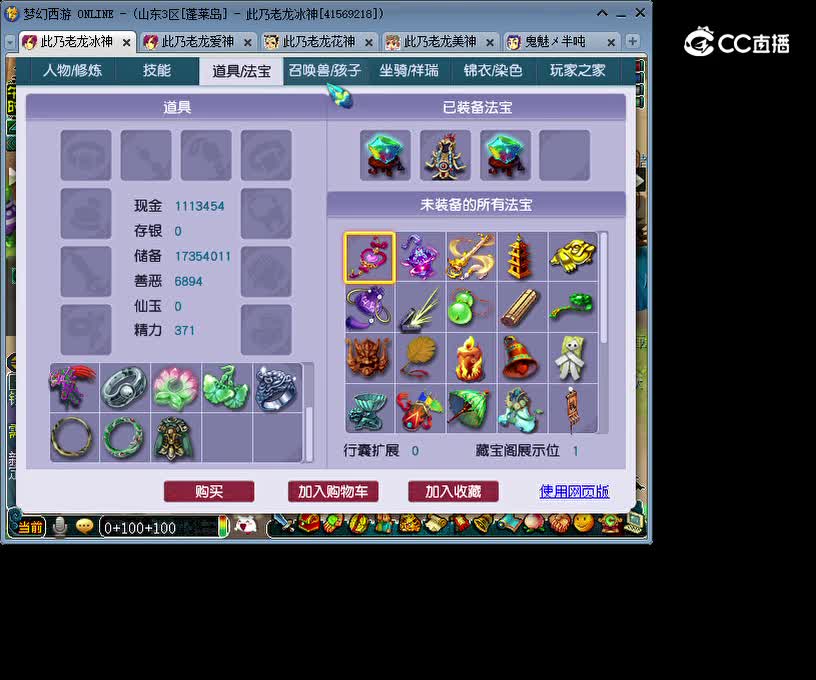816x680 pixels.
Task: Click the equipped golden robe treasure
Action: tap(445, 156)
